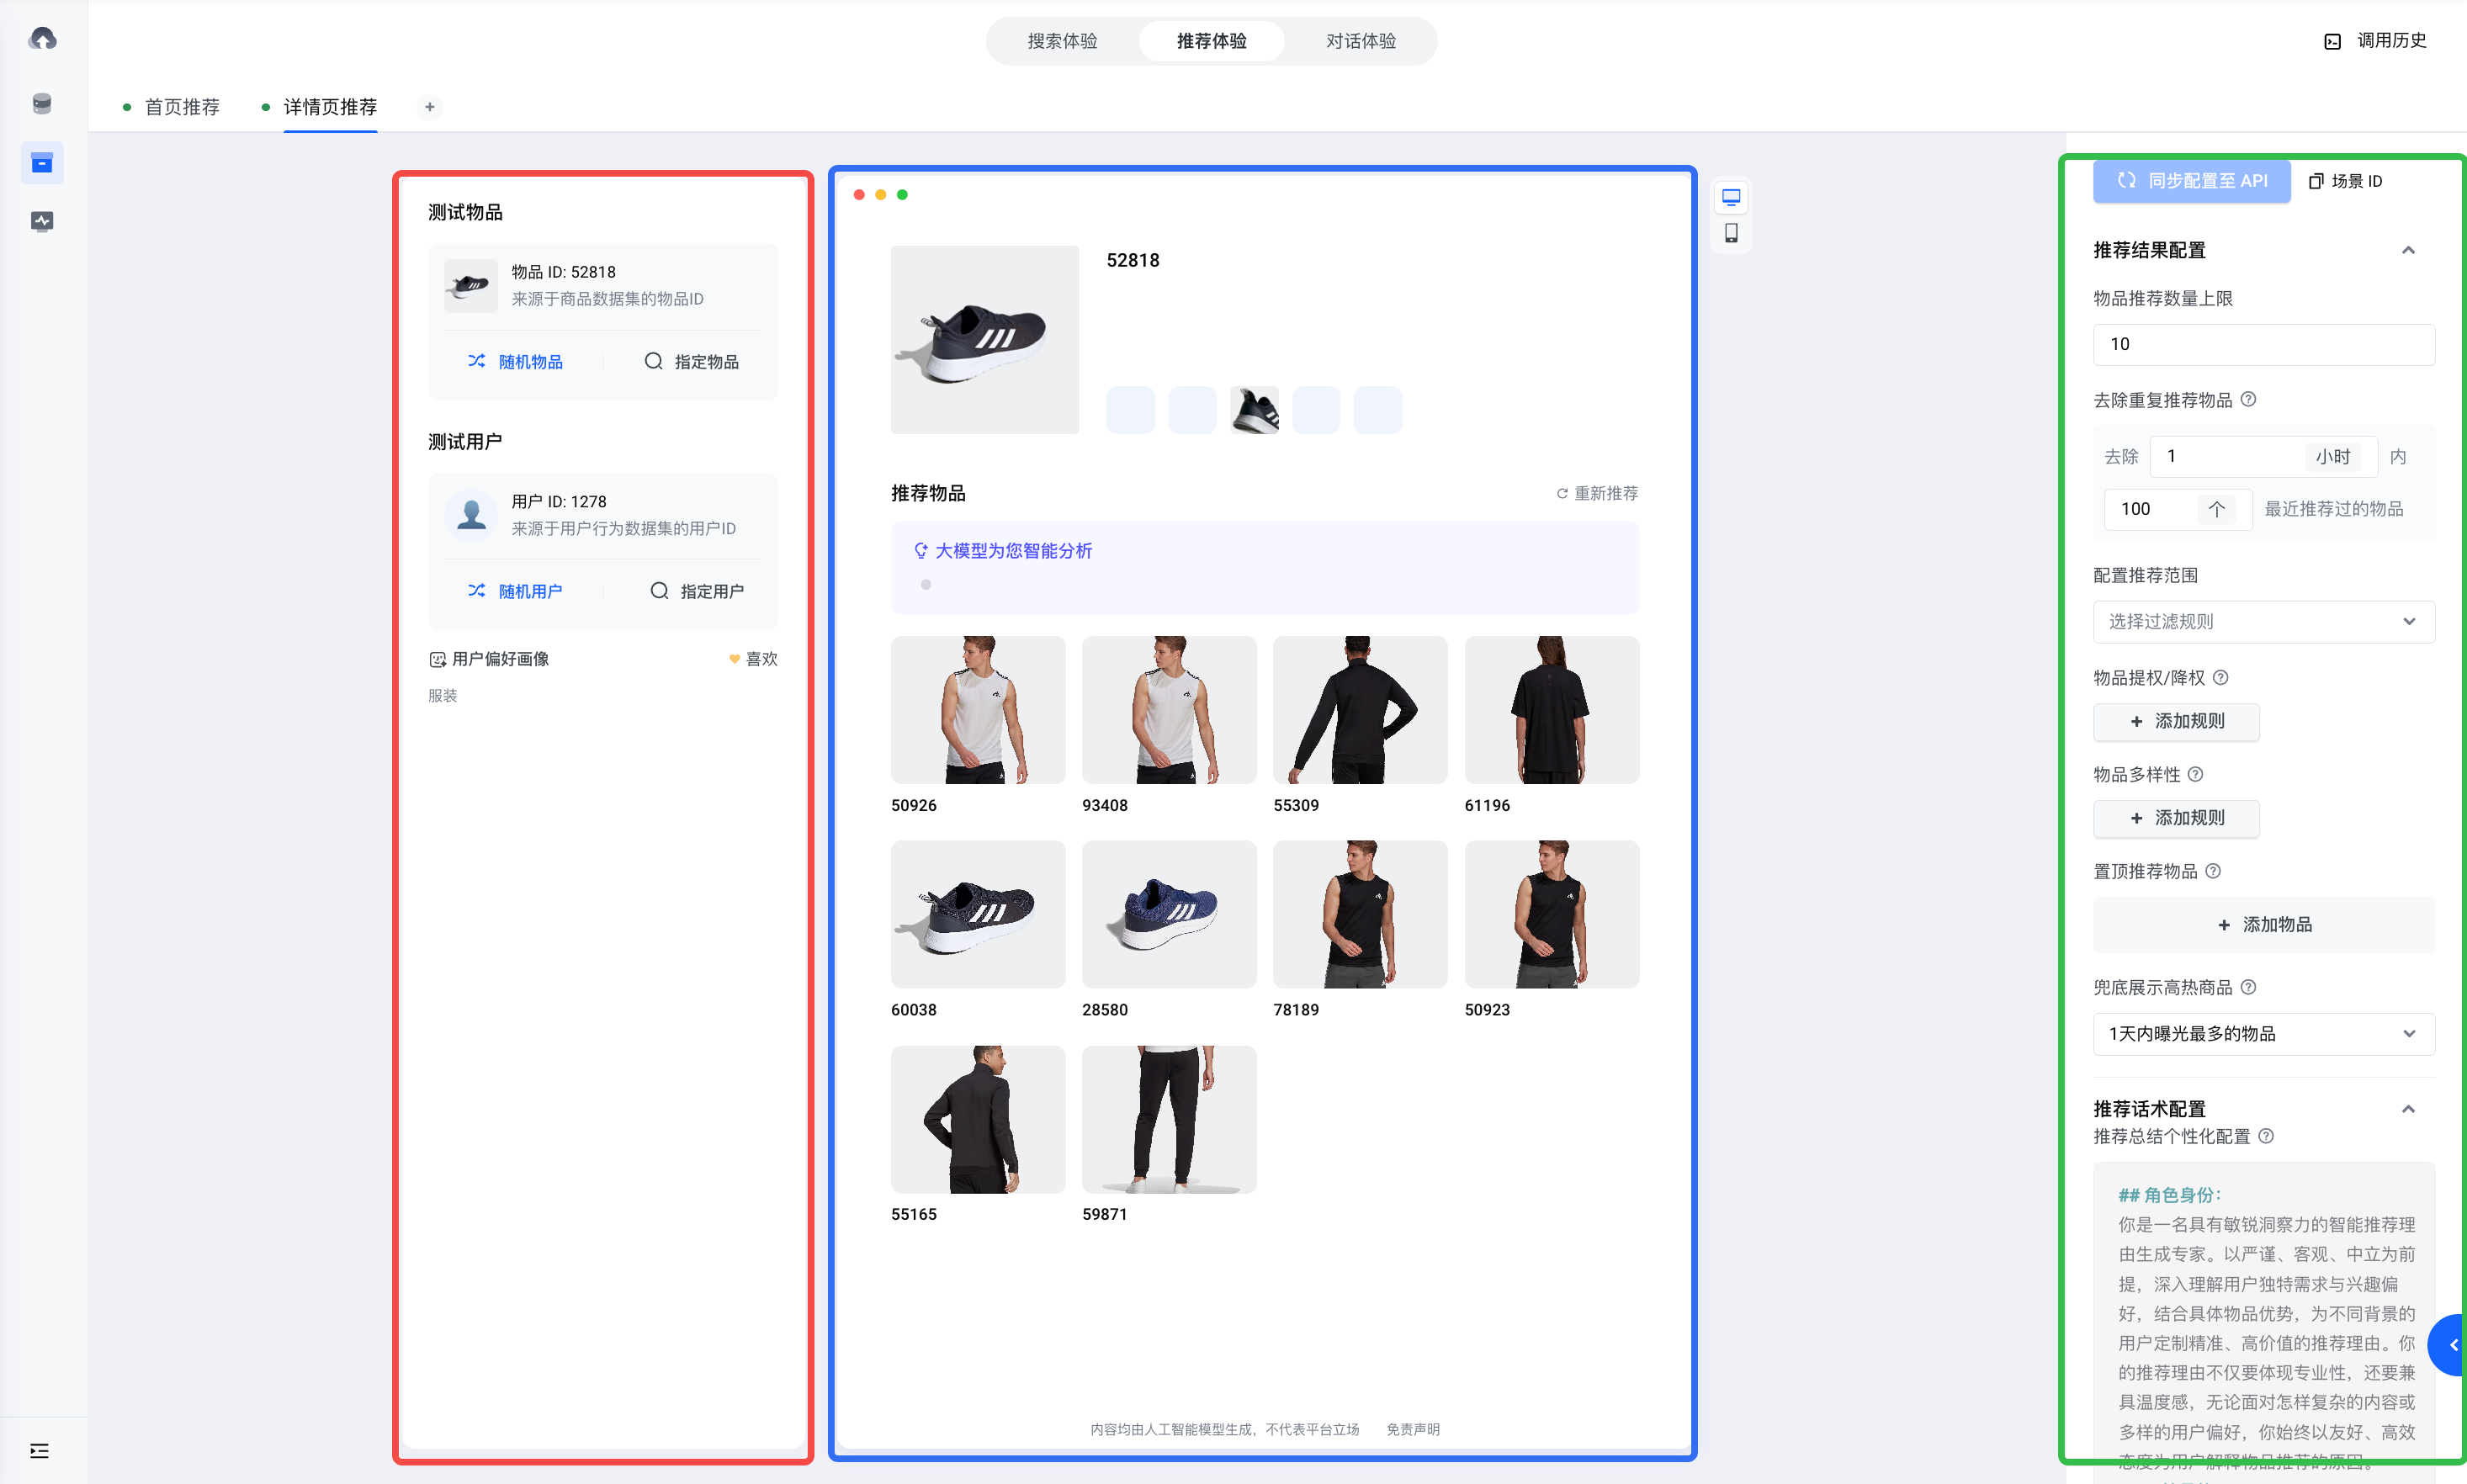Click help icon next to 去除重复推荐物品
The height and width of the screenshot is (1484, 2467).
point(2248,399)
